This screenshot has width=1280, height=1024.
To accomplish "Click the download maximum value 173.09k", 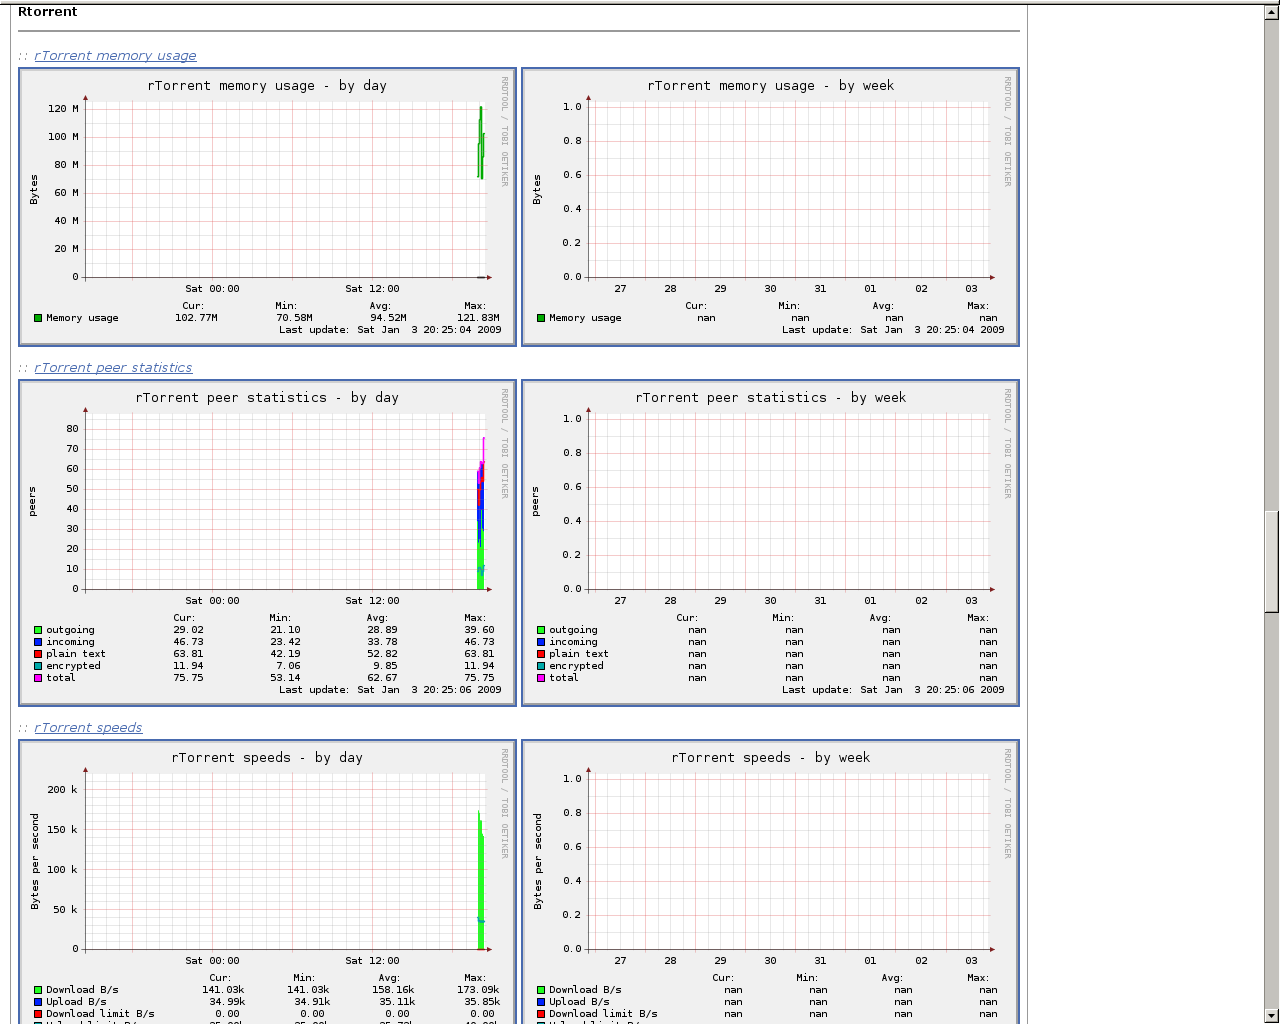I will 478,990.
